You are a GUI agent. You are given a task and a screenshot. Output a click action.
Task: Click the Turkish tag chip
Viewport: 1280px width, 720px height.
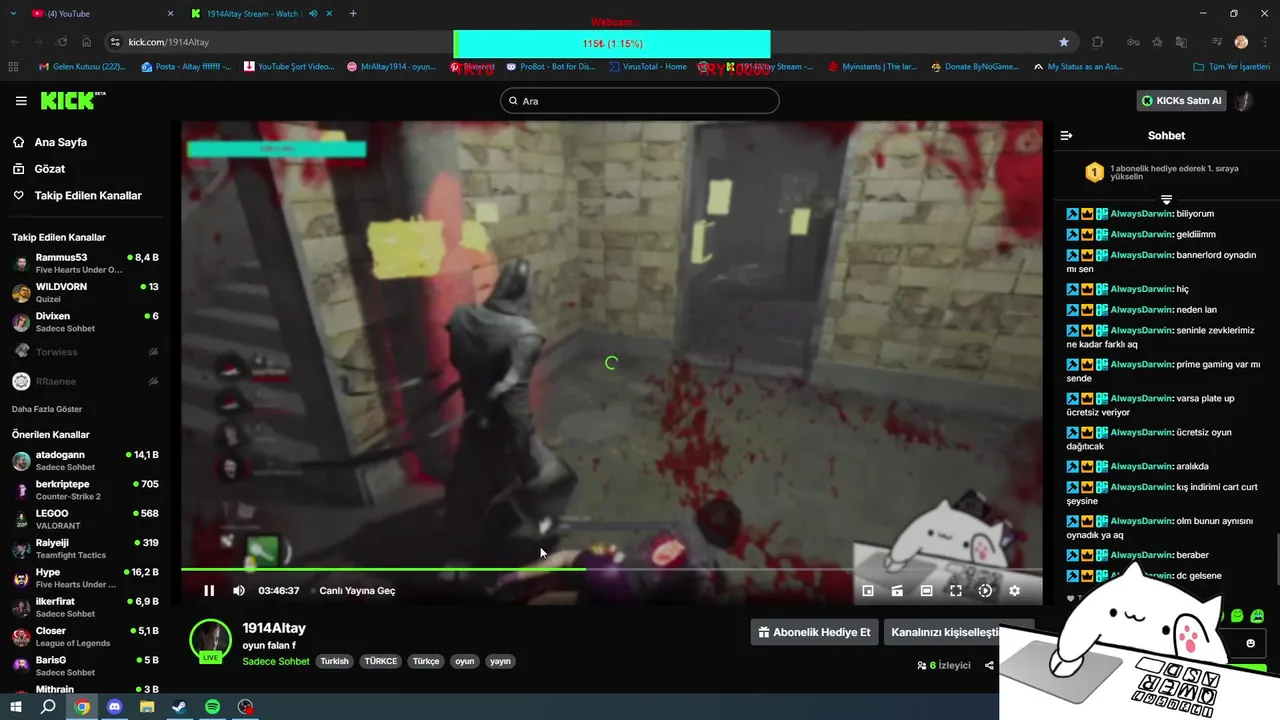334,661
